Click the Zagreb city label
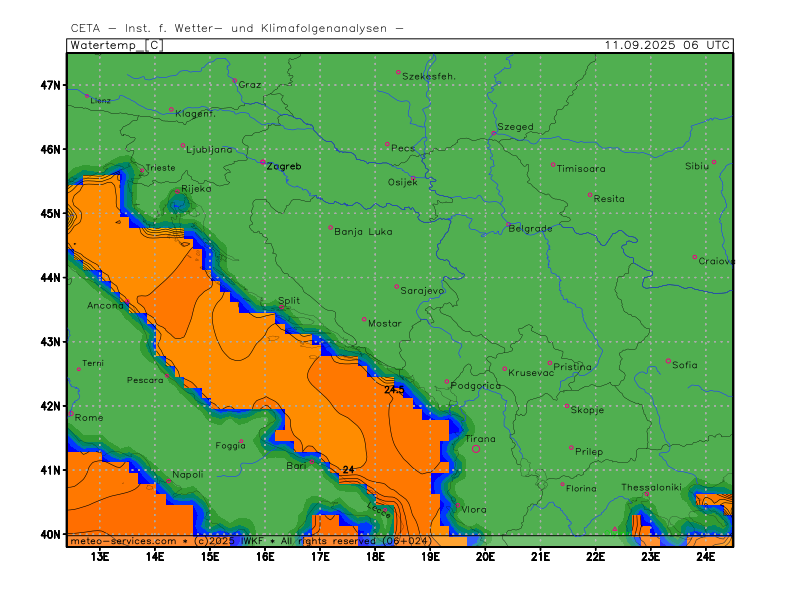Viewport: 800px width, 600px height. (284, 166)
